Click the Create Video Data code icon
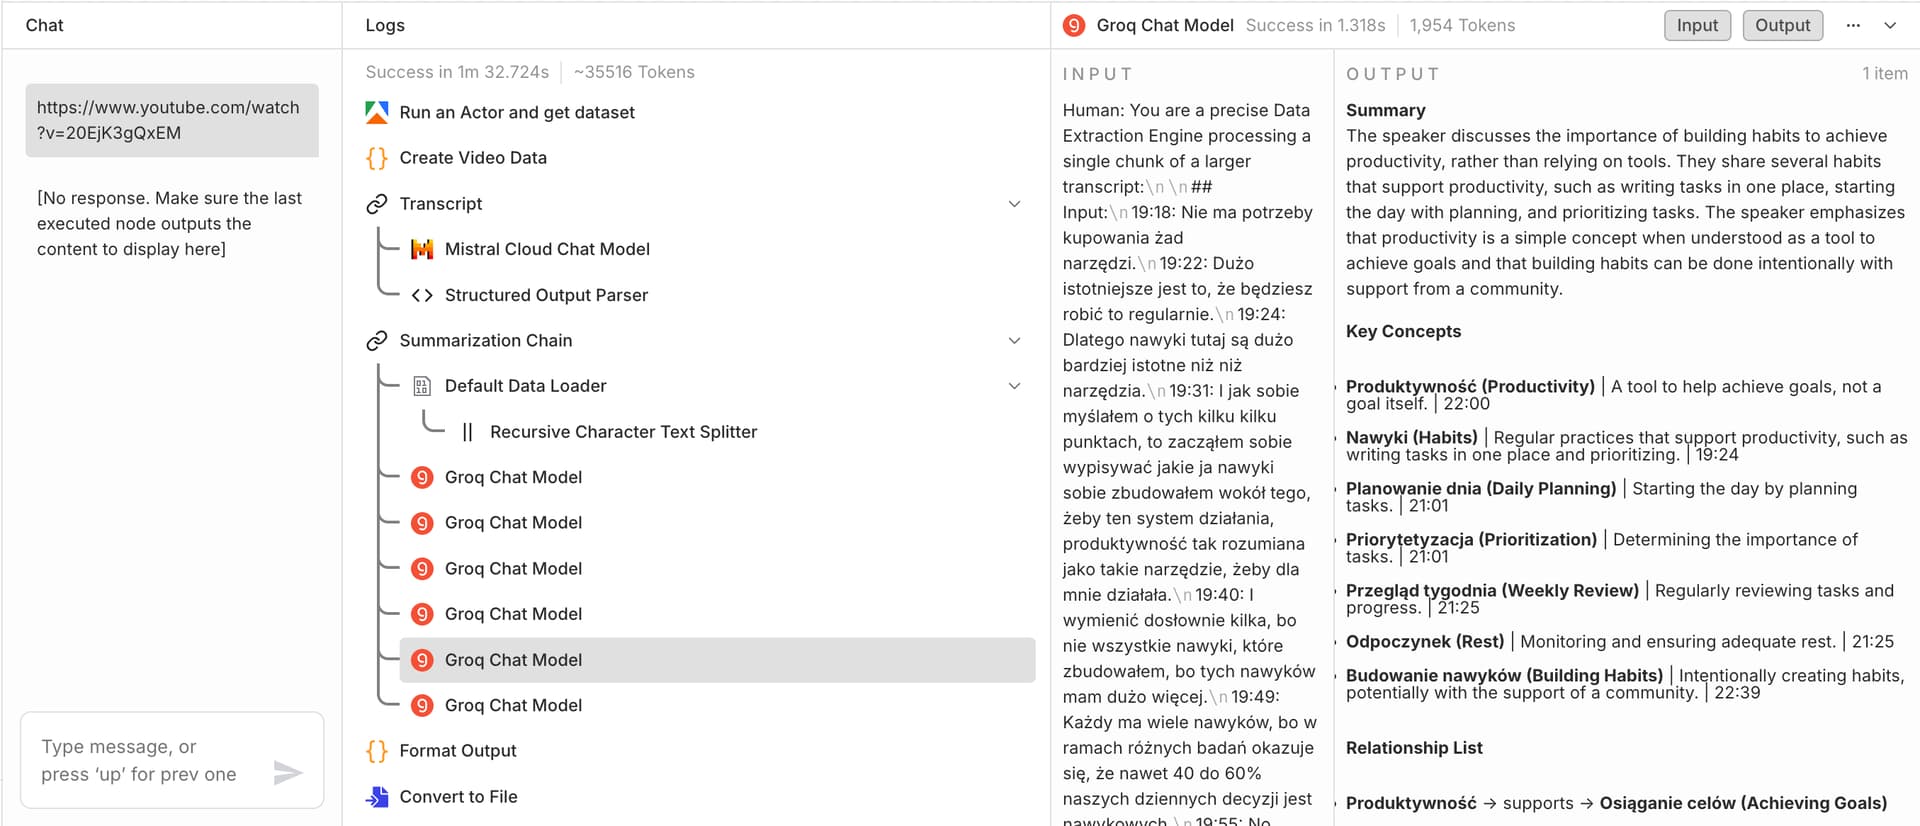The height and width of the screenshot is (826, 1920). (377, 158)
